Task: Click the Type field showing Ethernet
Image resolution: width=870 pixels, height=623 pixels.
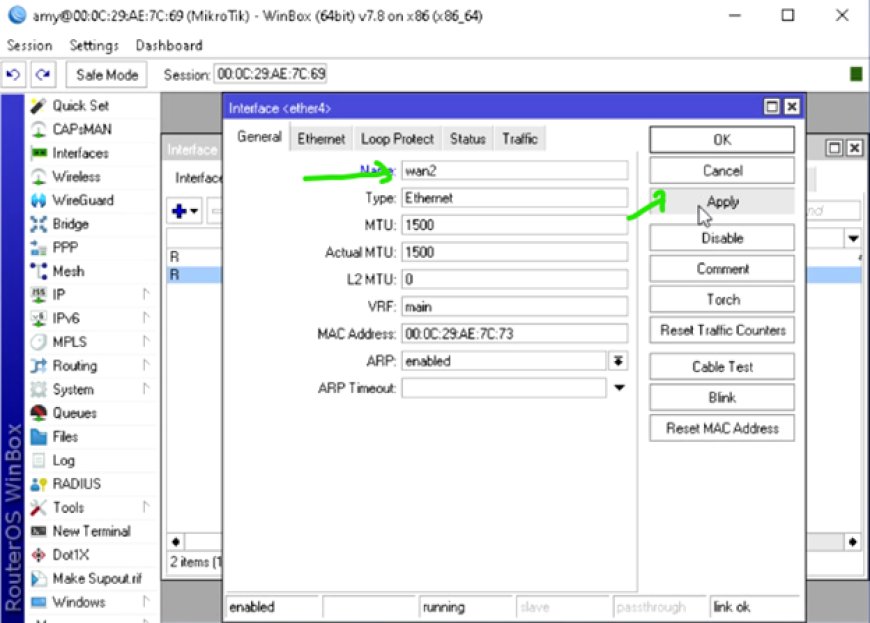Action: [x=515, y=198]
